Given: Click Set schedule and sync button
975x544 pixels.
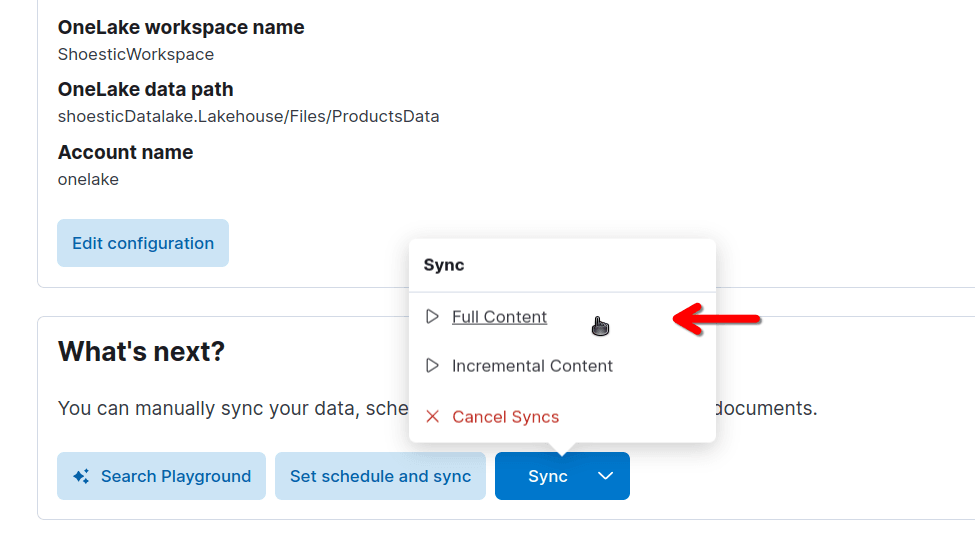Looking at the screenshot, I should click(380, 476).
